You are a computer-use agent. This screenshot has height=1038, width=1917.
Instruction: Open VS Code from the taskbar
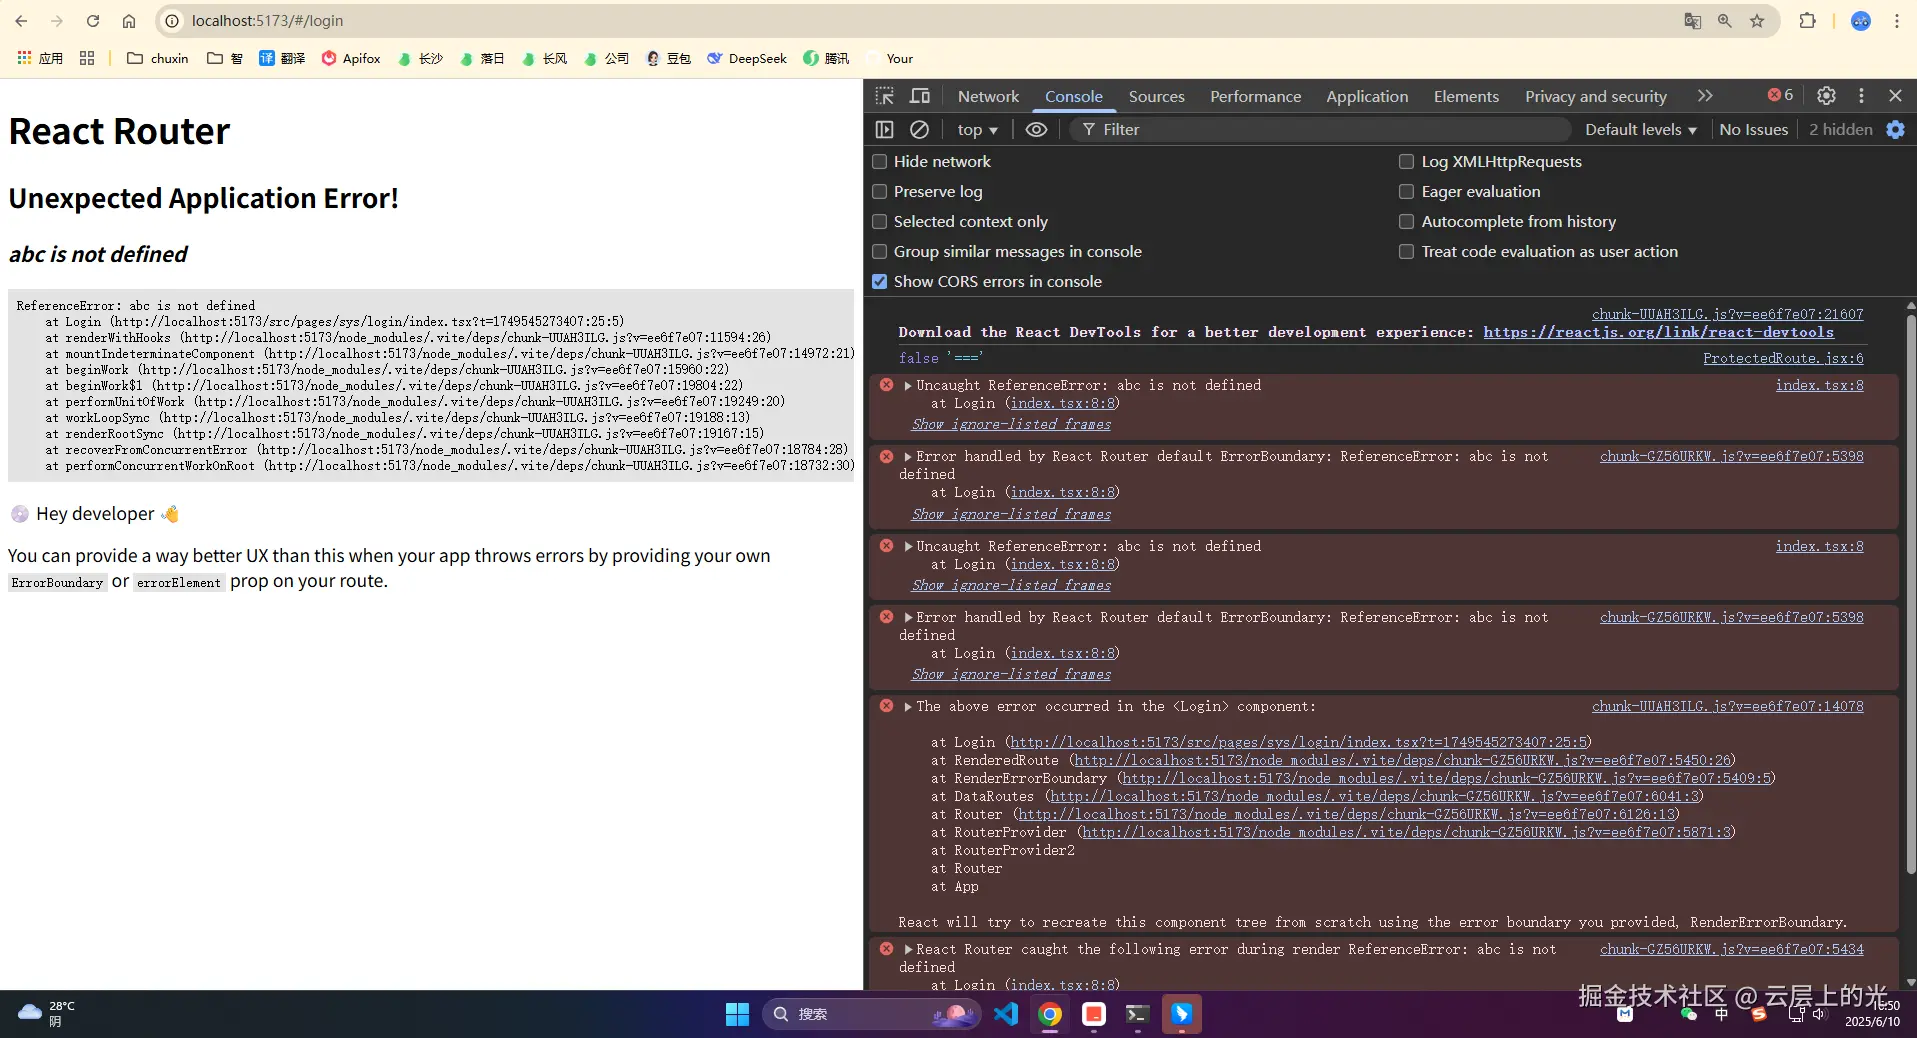[1006, 1014]
